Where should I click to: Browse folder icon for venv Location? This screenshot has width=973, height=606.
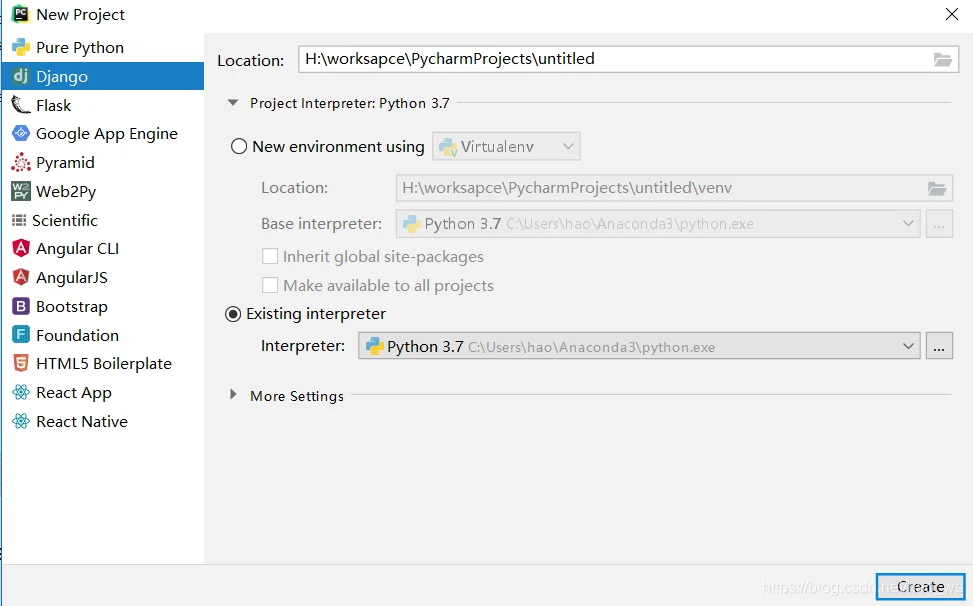[x=937, y=189]
